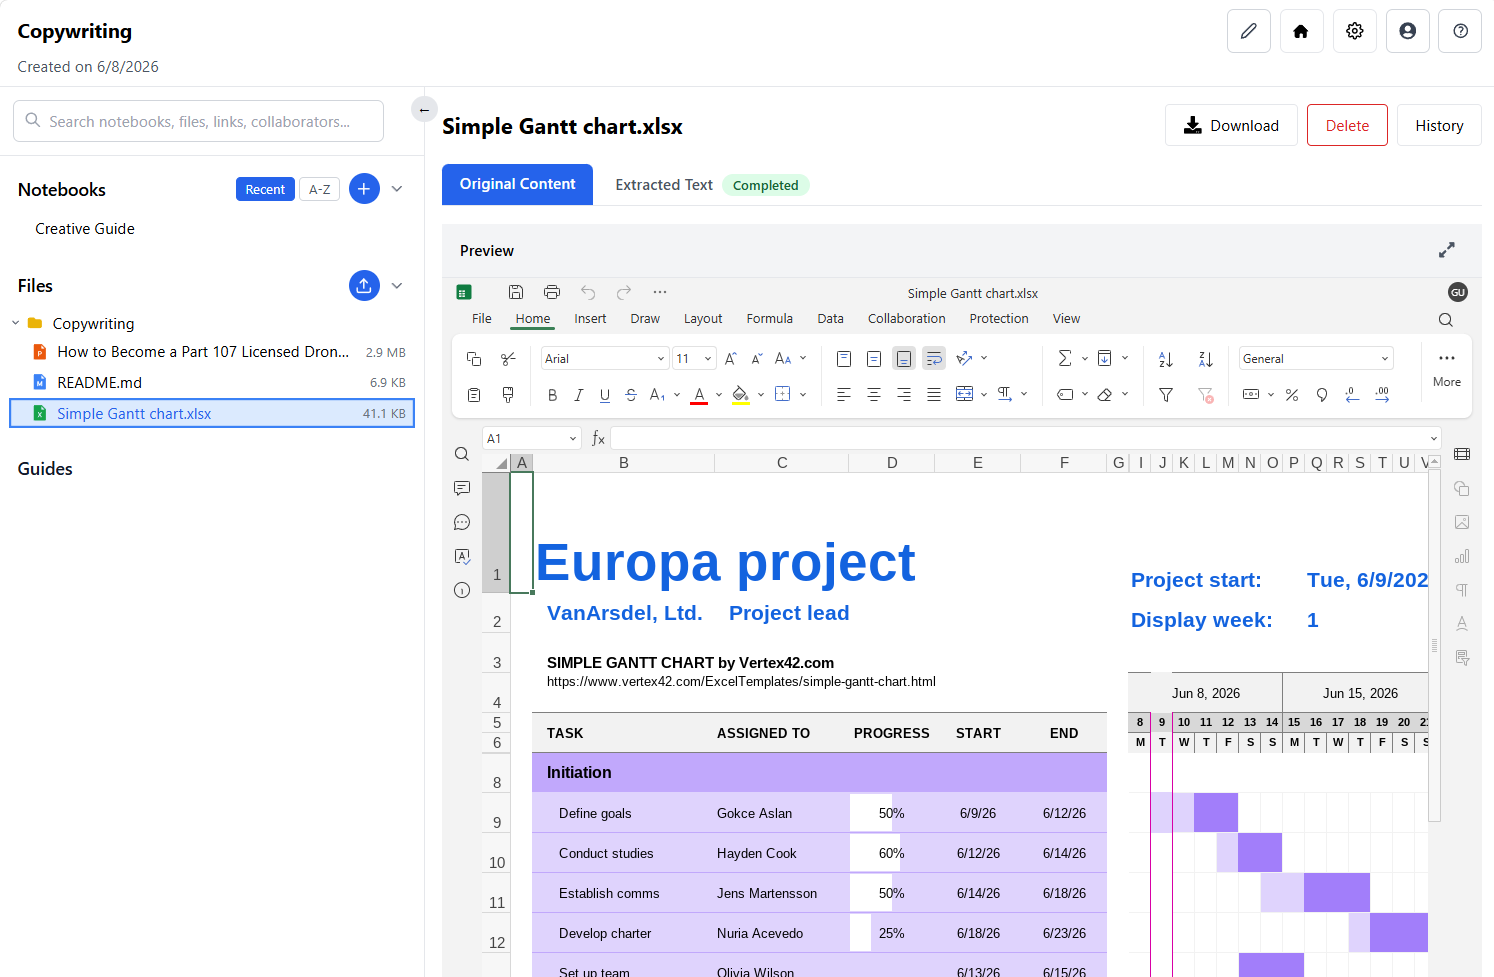Switch to the Layout tab
Screen dimensions: 1494x977
(703, 318)
